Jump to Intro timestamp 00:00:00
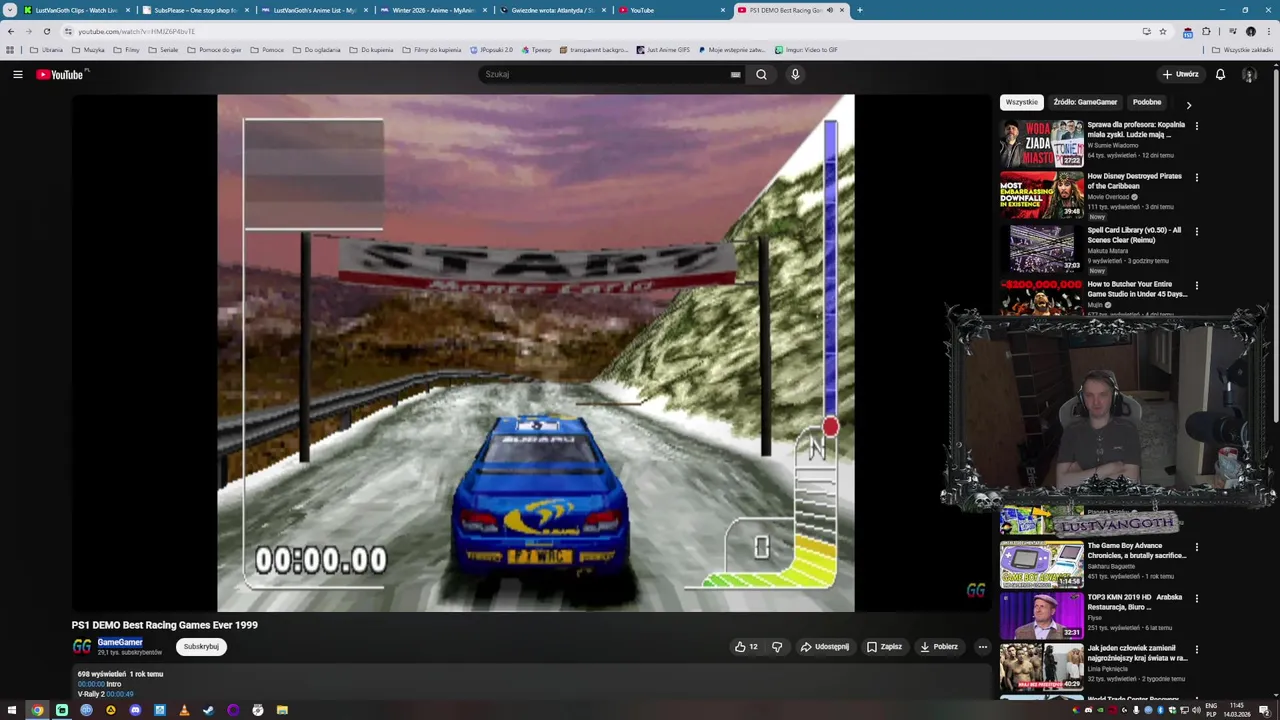 [91, 684]
